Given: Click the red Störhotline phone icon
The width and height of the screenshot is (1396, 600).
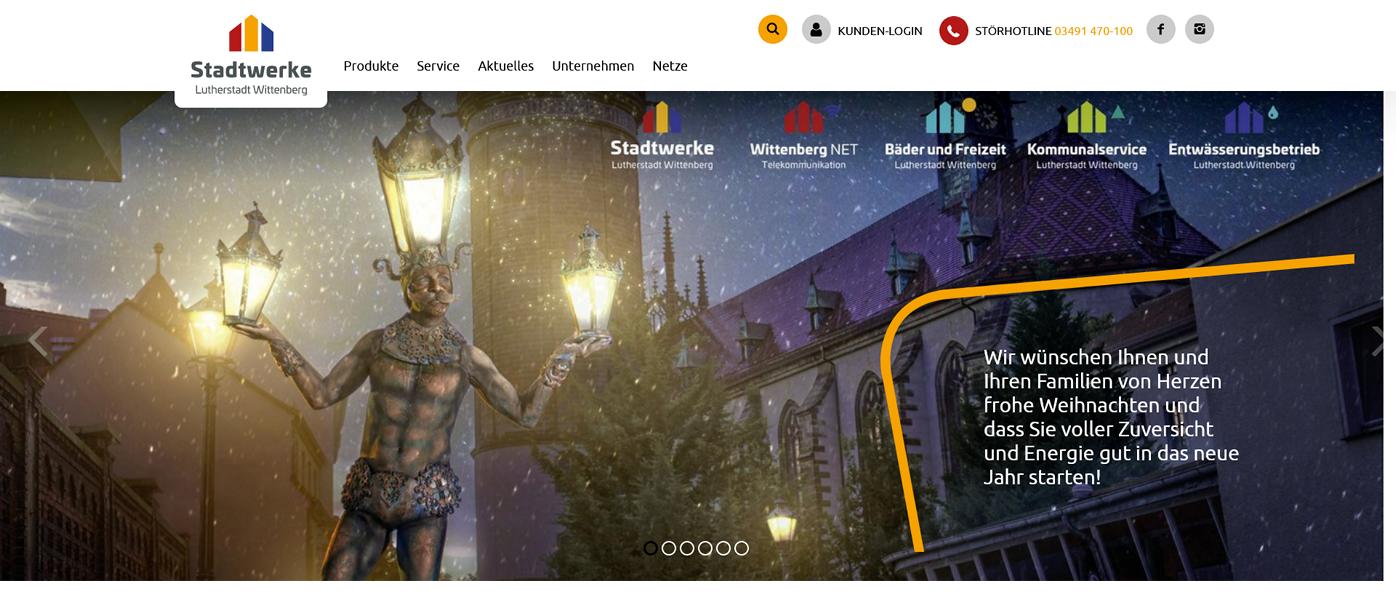Looking at the screenshot, I should (953, 31).
